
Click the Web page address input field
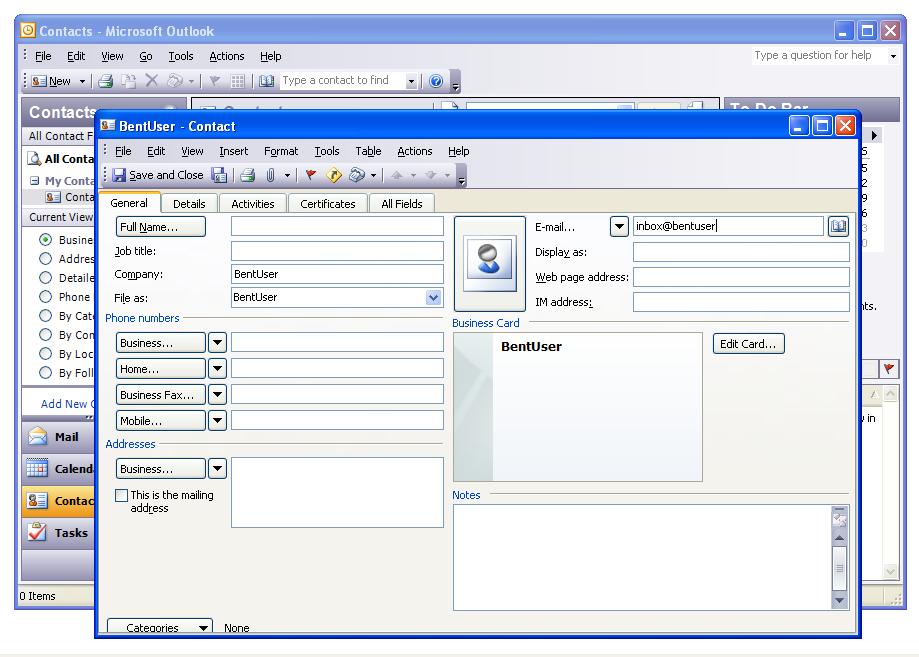[x=741, y=277]
